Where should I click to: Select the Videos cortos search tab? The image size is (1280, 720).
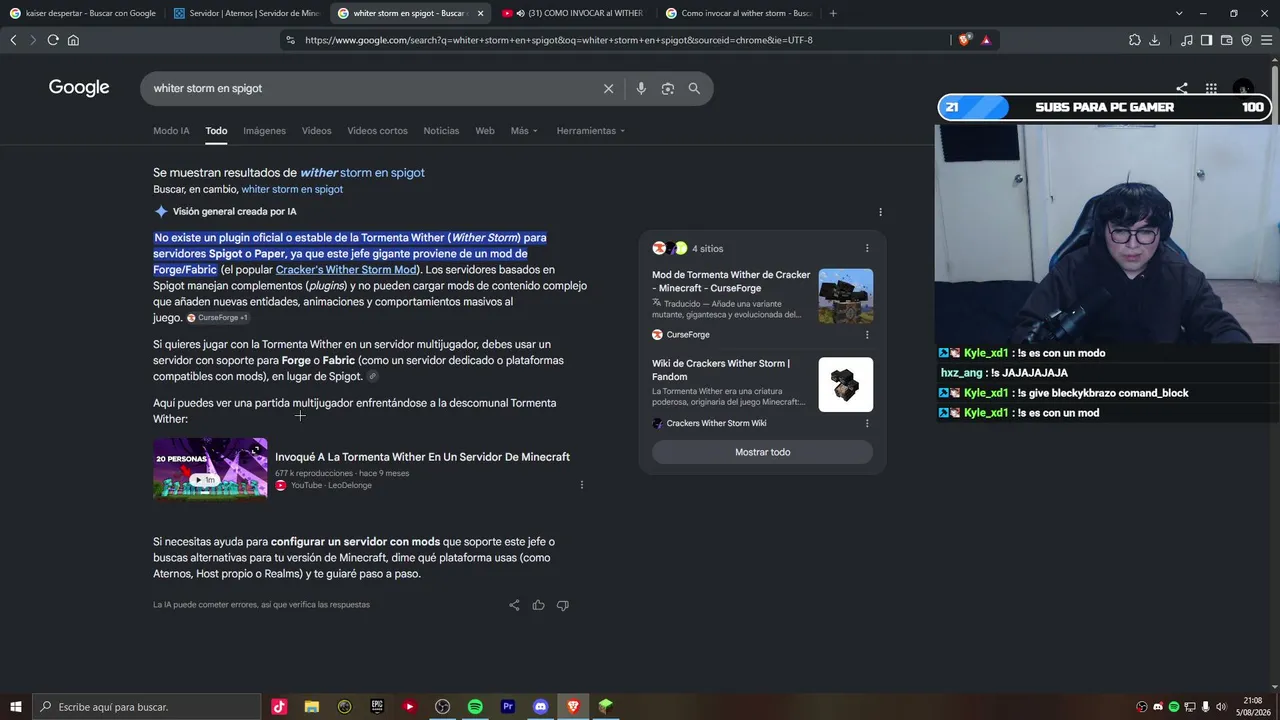(x=377, y=131)
